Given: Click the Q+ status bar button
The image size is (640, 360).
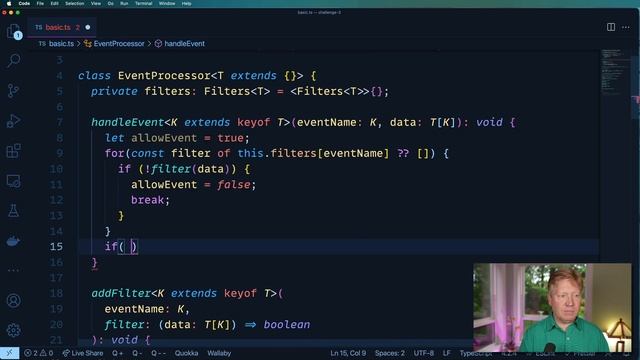Looking at the screenshot, I should (118, 353).
